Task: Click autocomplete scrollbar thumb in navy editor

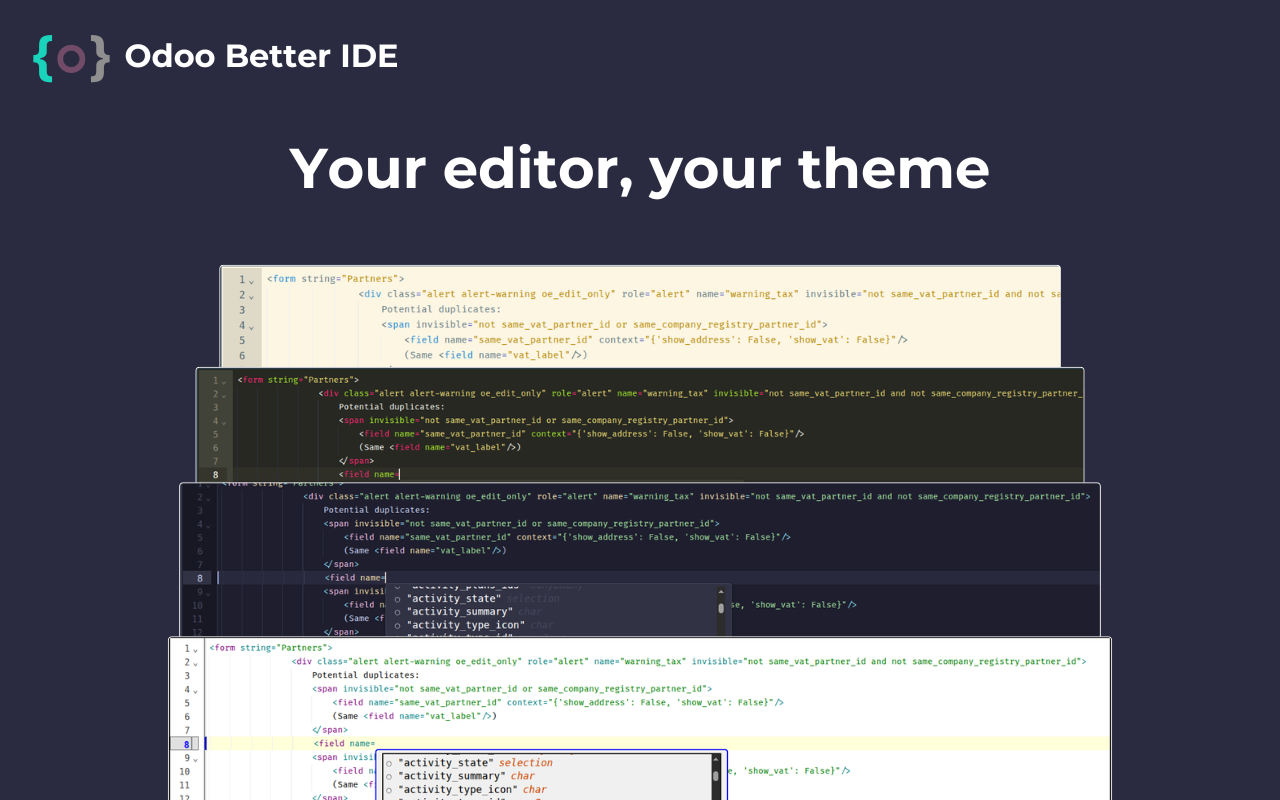Action: click(x=721, y=607)
